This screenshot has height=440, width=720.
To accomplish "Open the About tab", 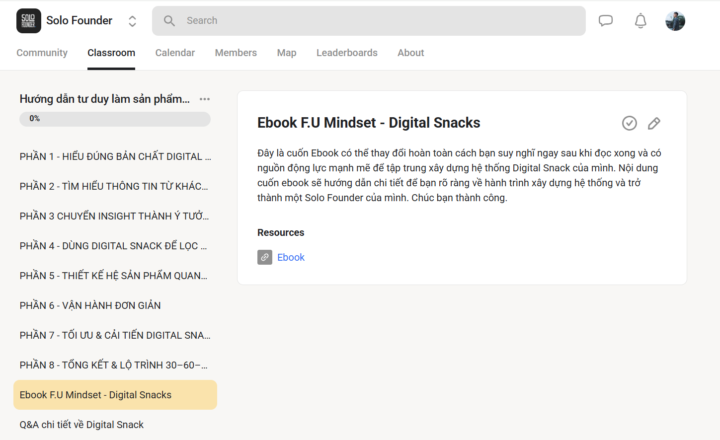I will 411,53.
